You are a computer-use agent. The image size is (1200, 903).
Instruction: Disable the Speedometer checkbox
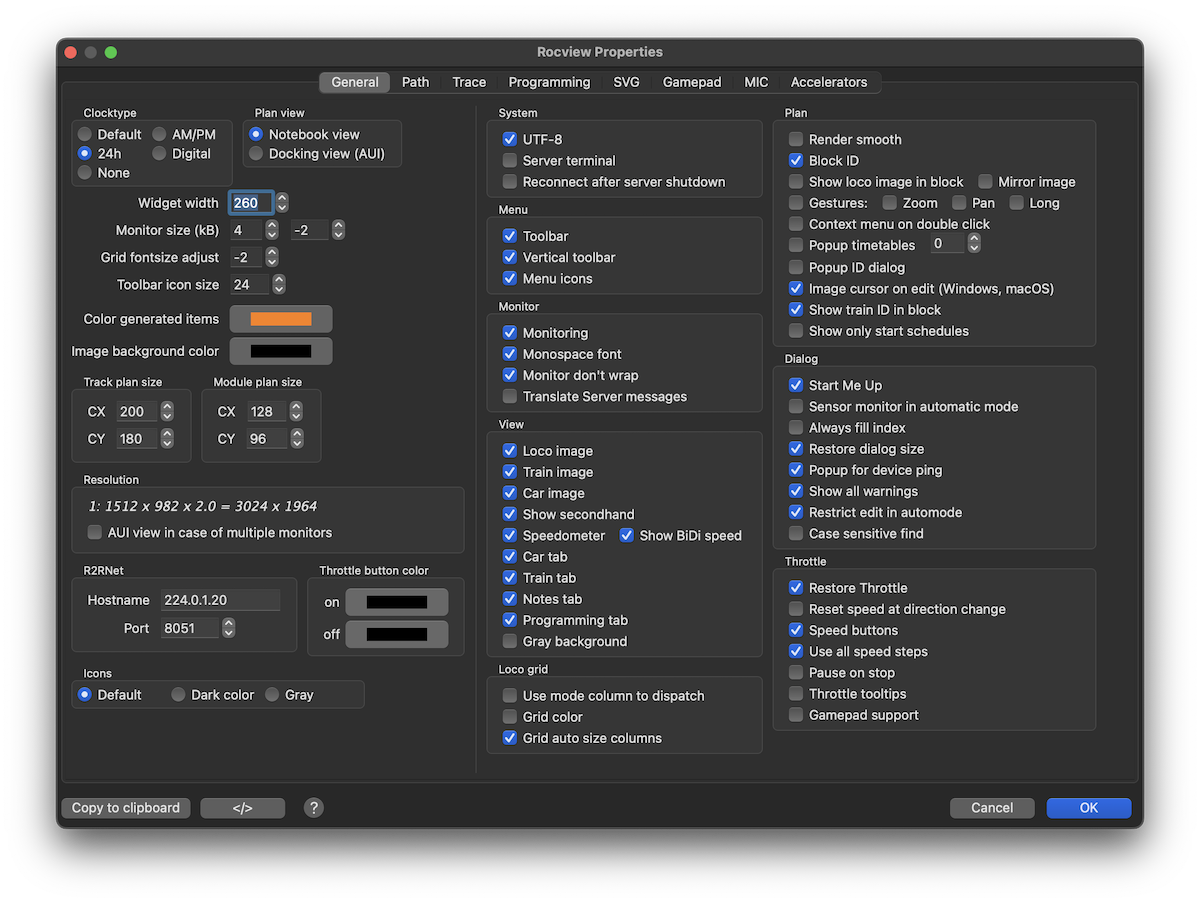[510, 536]
